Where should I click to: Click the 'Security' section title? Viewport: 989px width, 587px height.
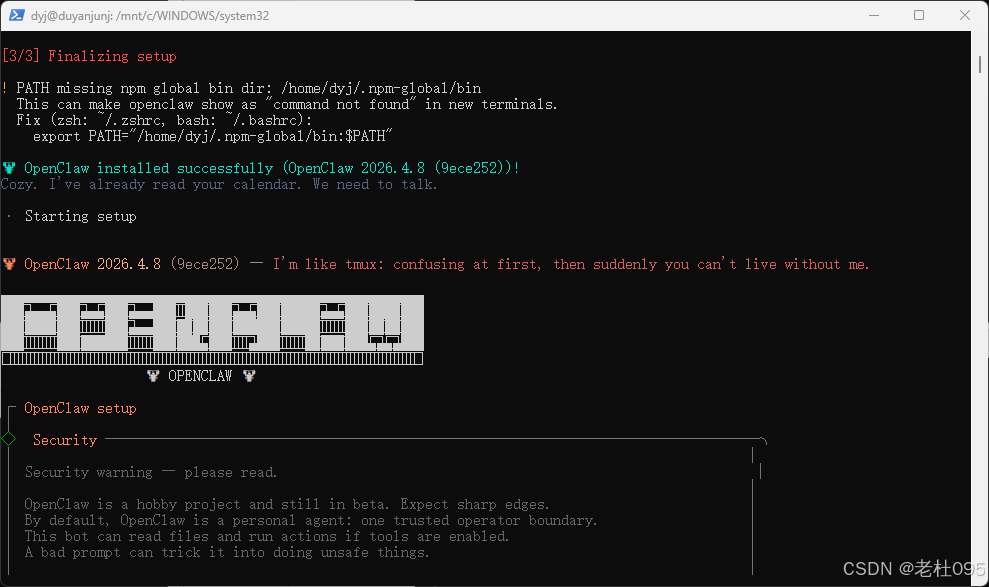65,440
